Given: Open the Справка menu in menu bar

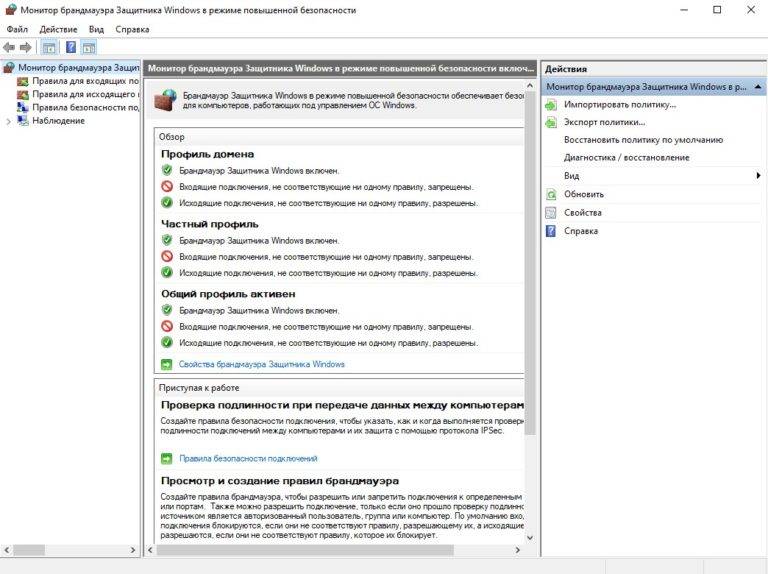Looking at the screenshot, I should tap(132, 29).
